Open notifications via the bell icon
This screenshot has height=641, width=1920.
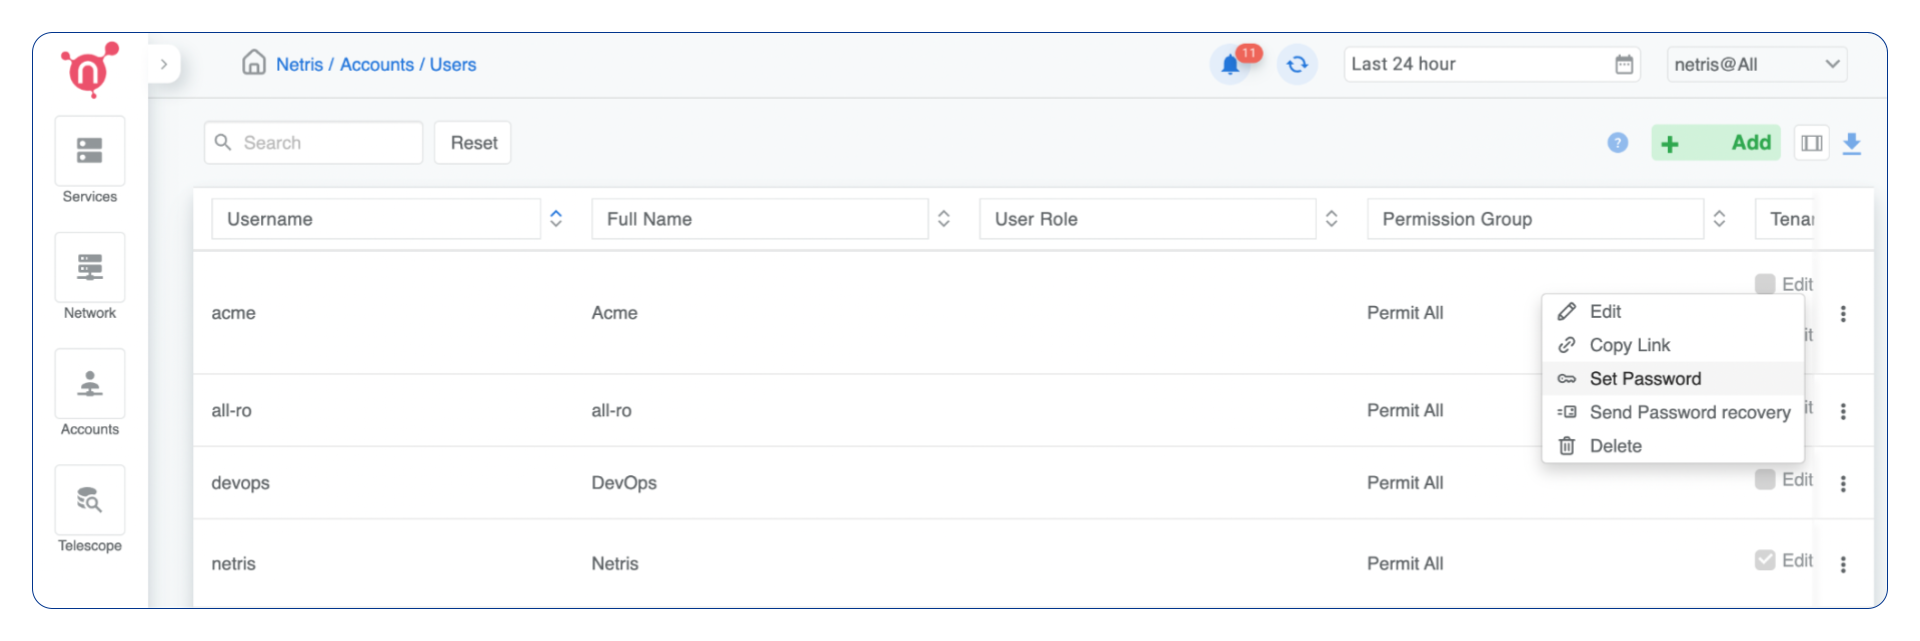point(1231,63)
